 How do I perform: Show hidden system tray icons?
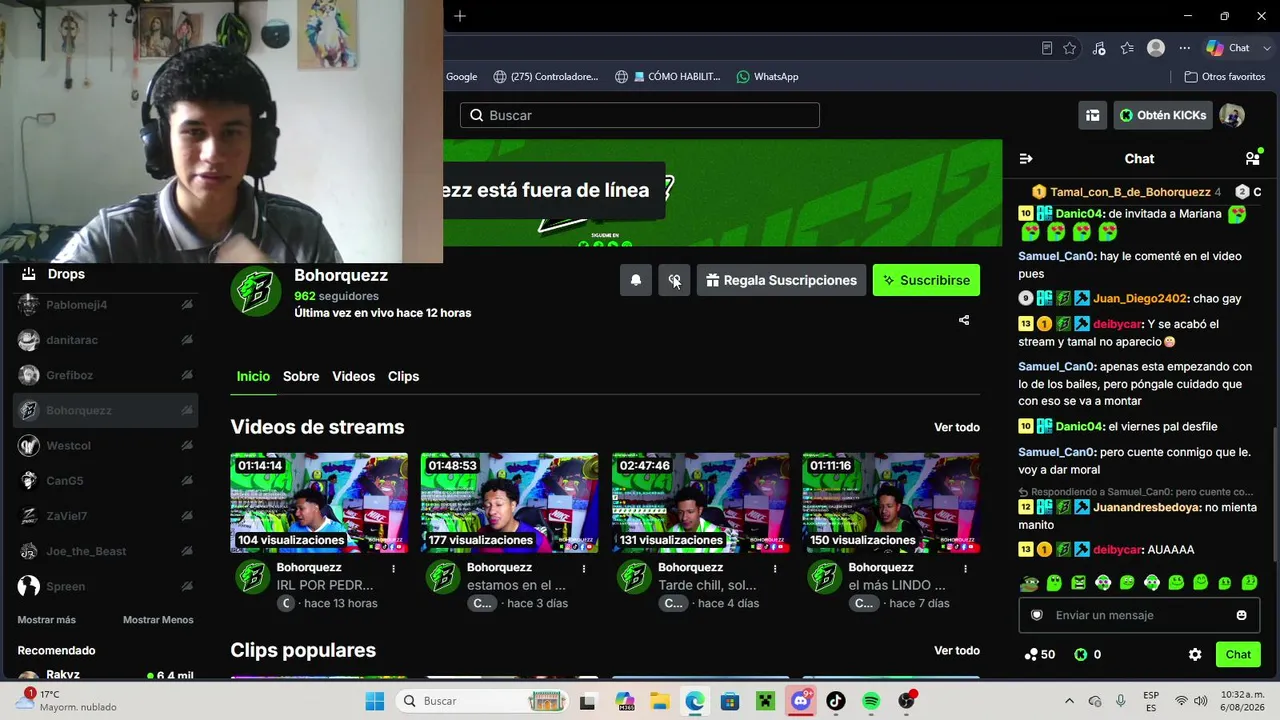1069,701
